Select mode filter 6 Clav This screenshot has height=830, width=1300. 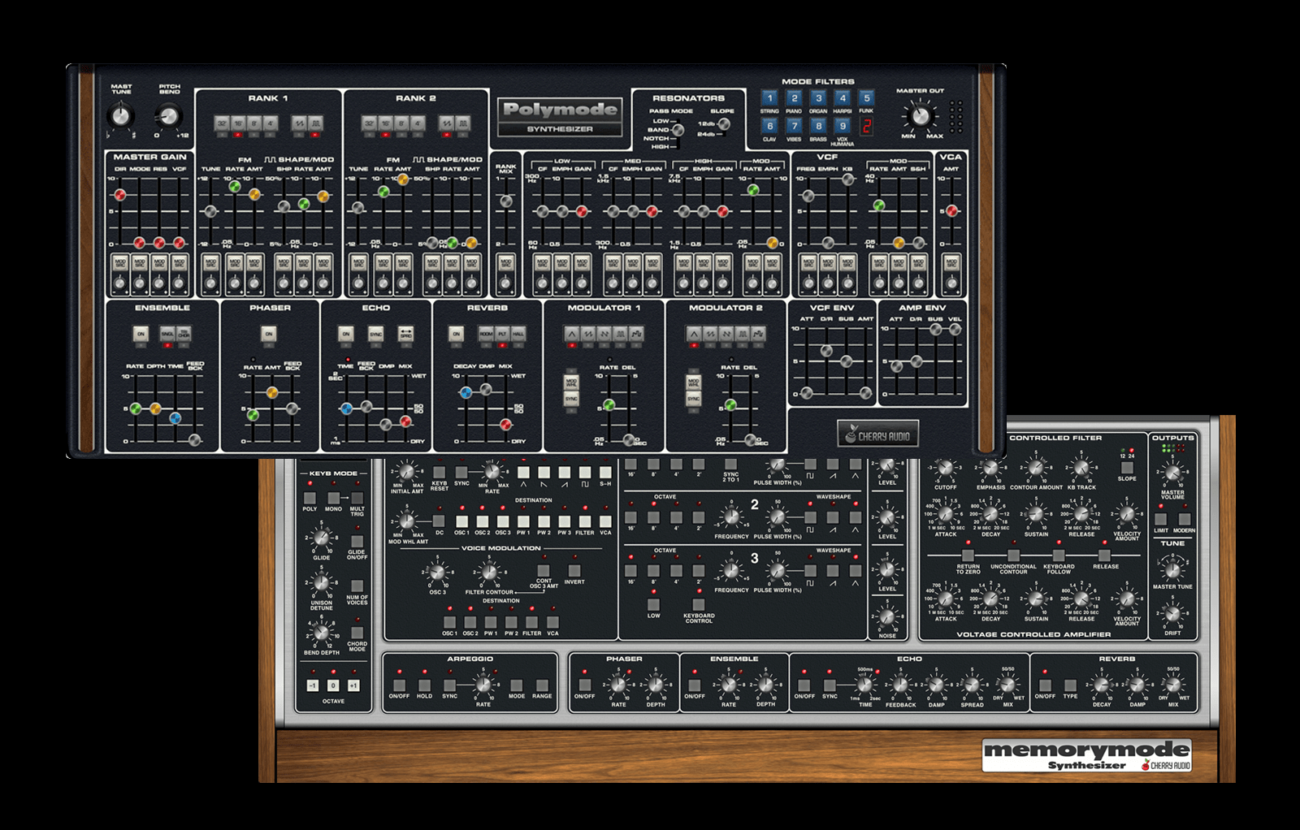pos(770,126)
